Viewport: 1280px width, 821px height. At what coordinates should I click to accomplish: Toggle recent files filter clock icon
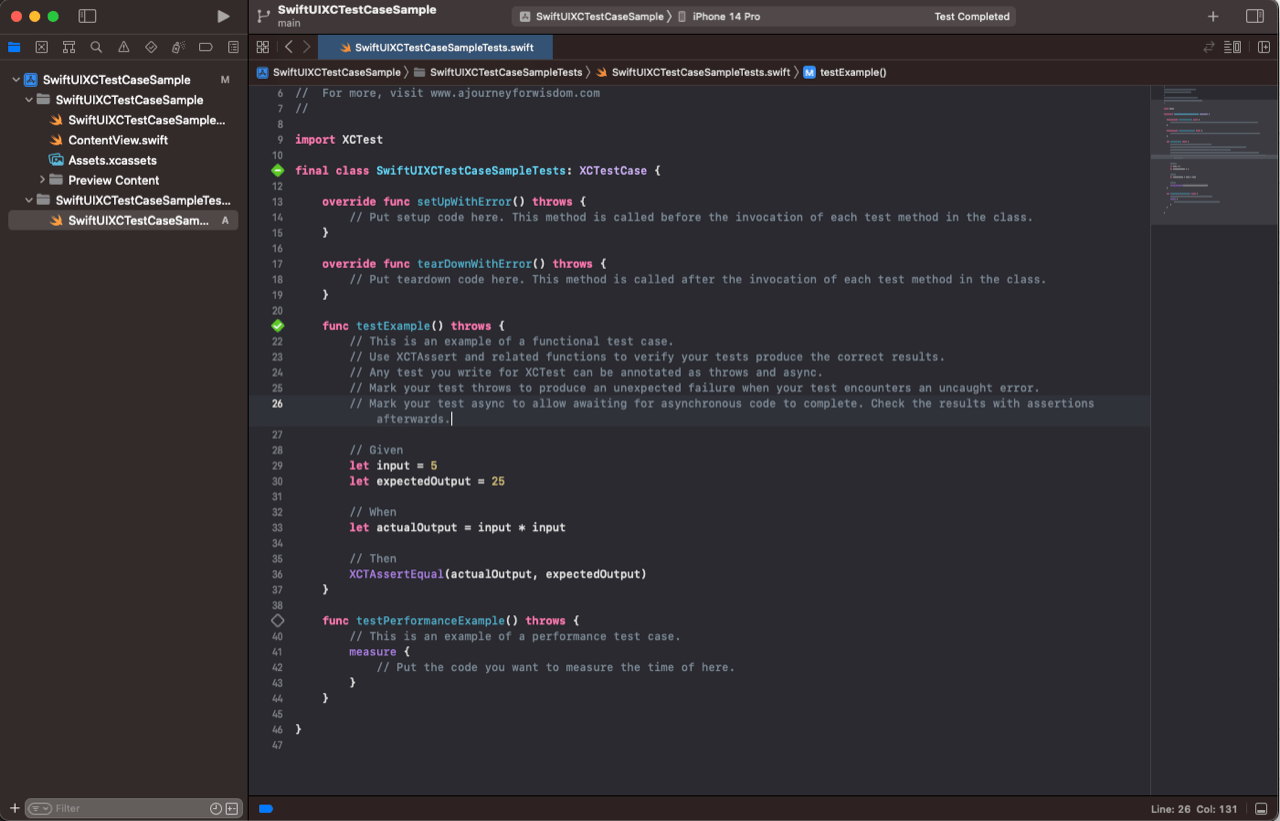(x=216, y=808)
